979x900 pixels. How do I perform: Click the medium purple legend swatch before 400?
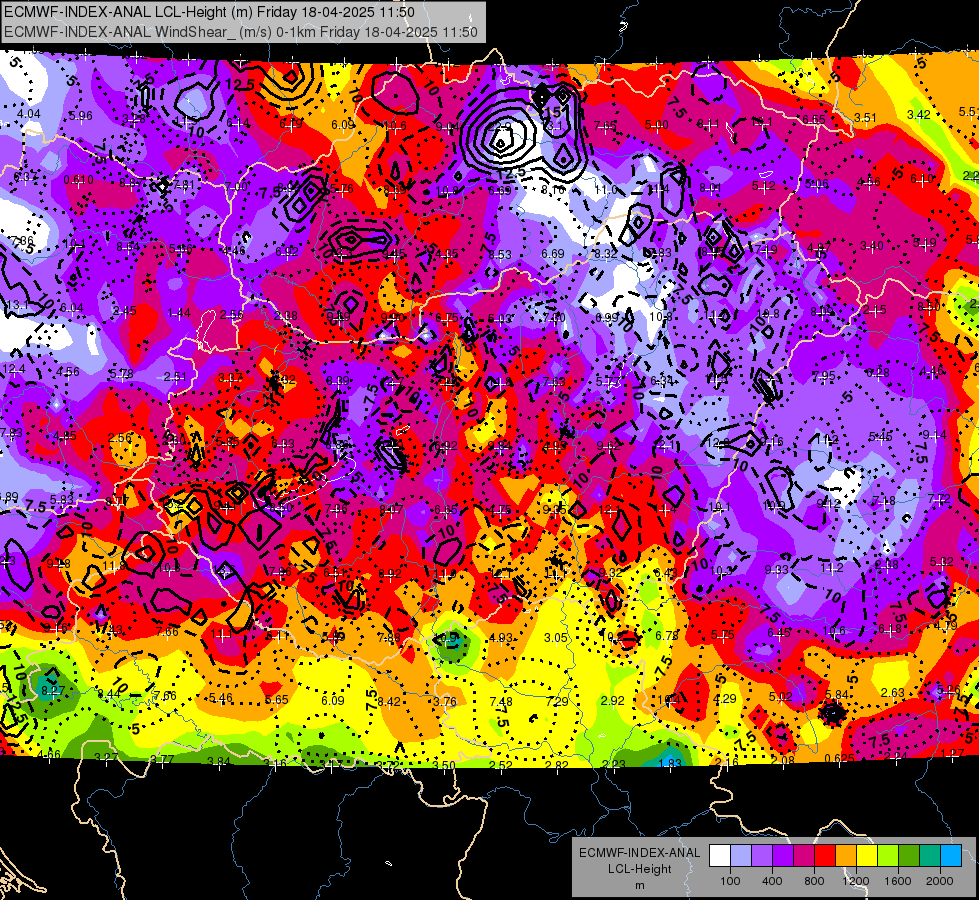click(x=762, y=856)
